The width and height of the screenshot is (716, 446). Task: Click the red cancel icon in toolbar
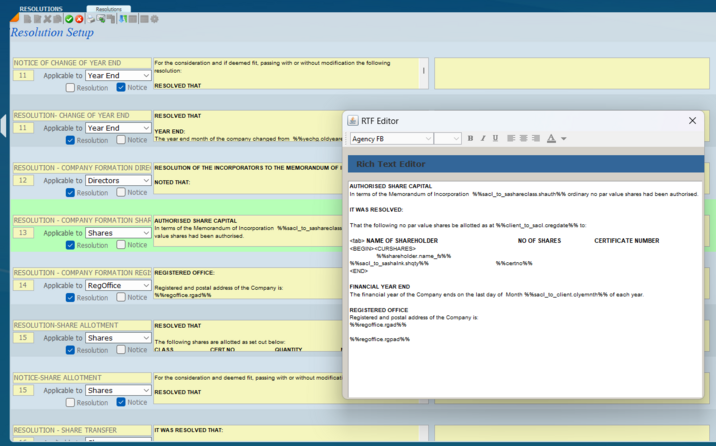click(x=80, y=19)
